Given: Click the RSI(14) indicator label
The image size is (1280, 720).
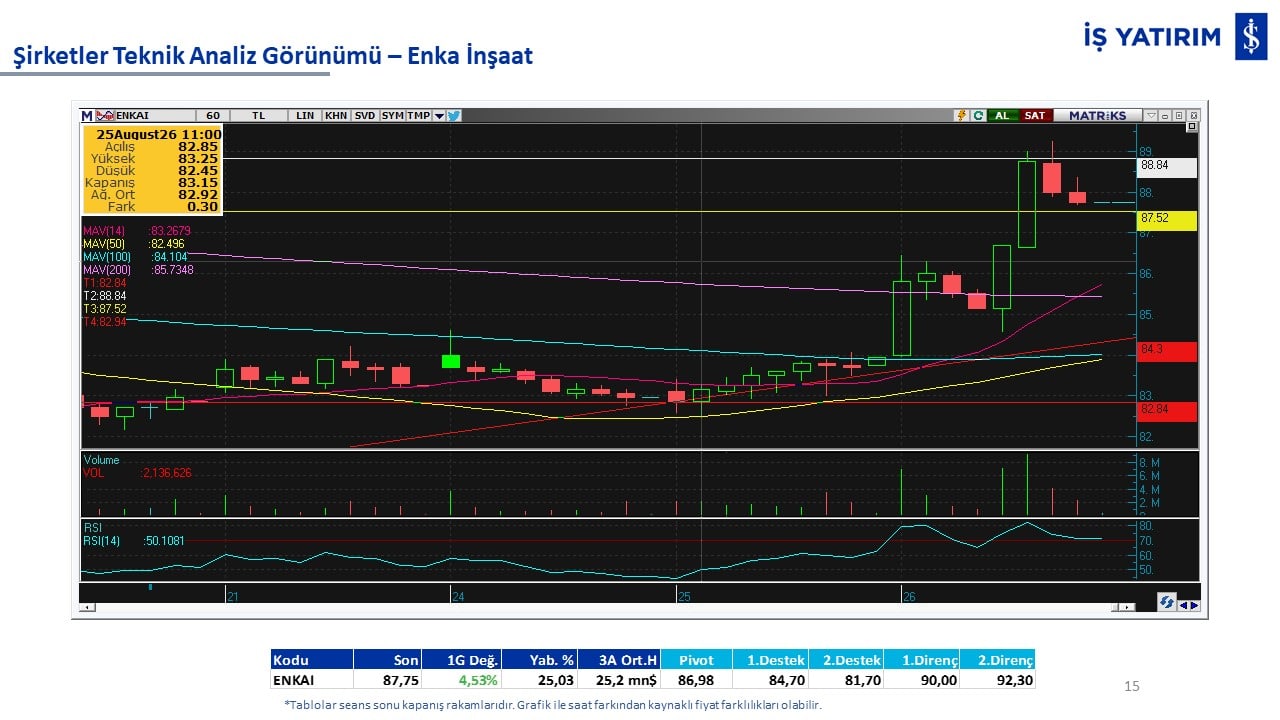Looking at the screenshot, I should point(102,541).
